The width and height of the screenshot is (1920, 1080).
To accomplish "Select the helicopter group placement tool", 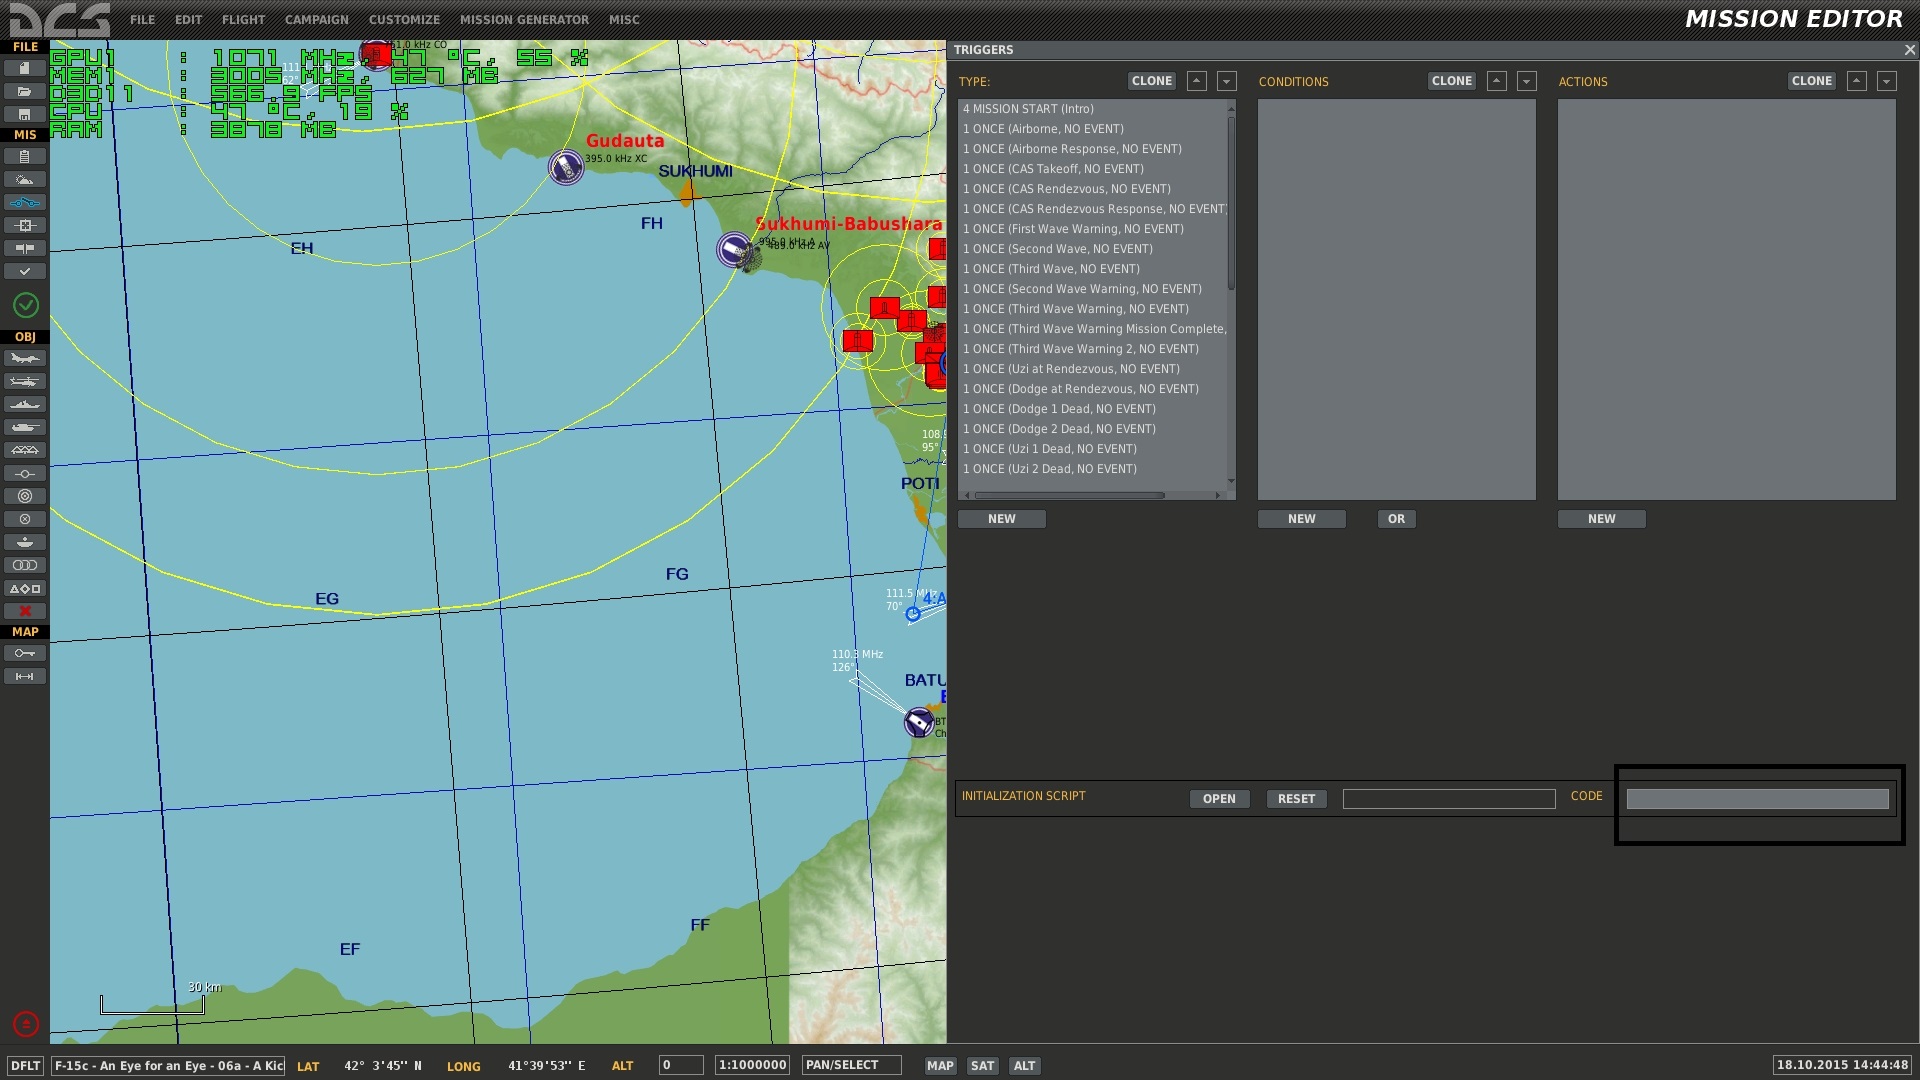I will pos(25,381).
